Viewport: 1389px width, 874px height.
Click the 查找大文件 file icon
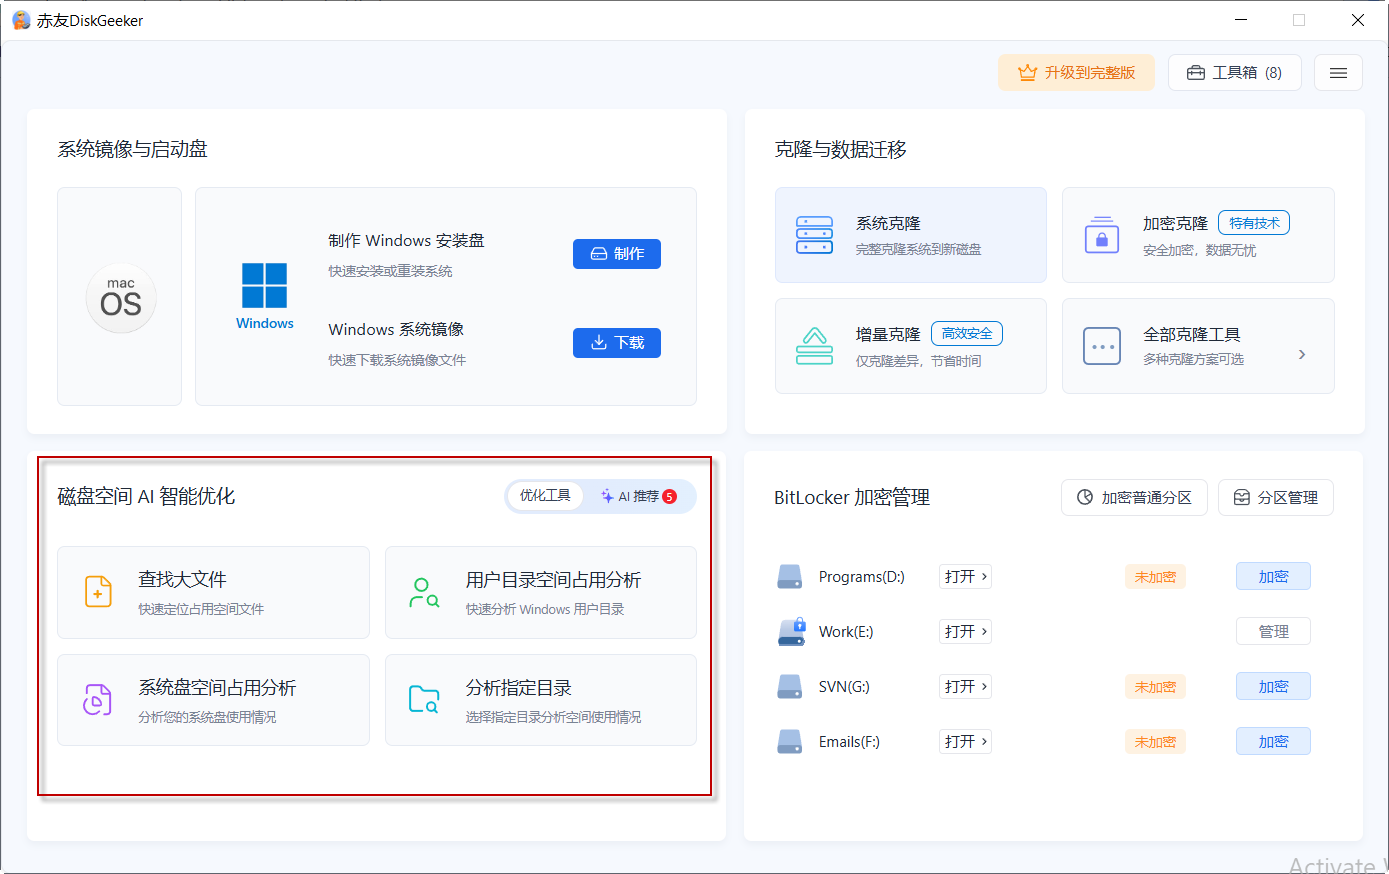(98, 592)
